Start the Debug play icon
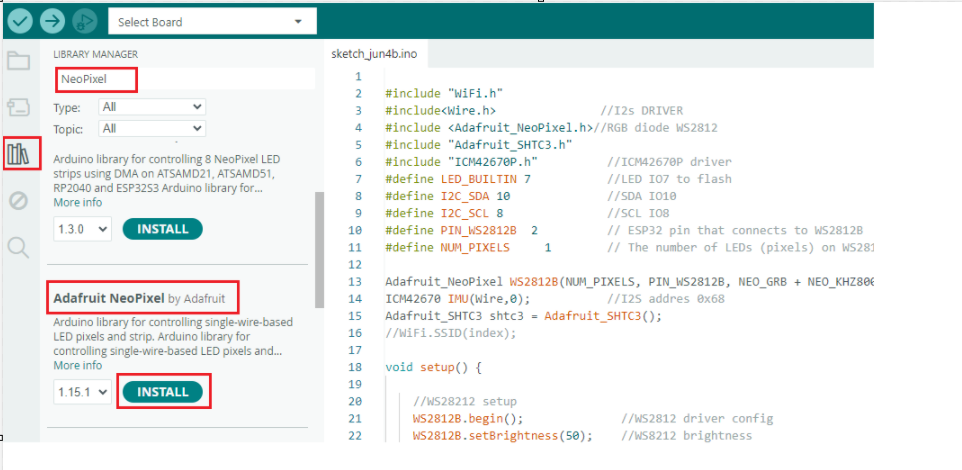The width and height of the screenshot is (962, 470). [85, 21]
